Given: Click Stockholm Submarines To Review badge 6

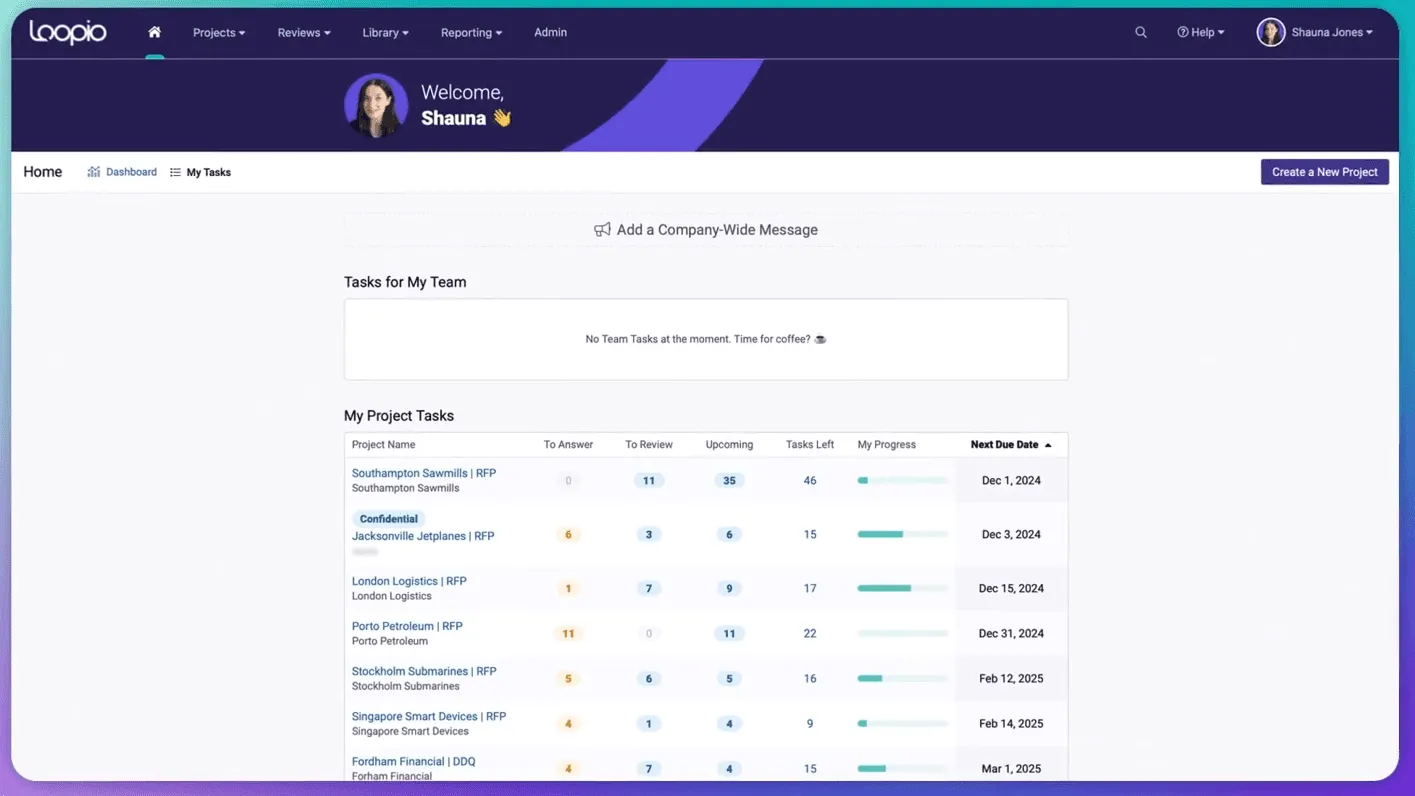Looking at the screenshot, I should pyautogui.click(x=649, y=679).
